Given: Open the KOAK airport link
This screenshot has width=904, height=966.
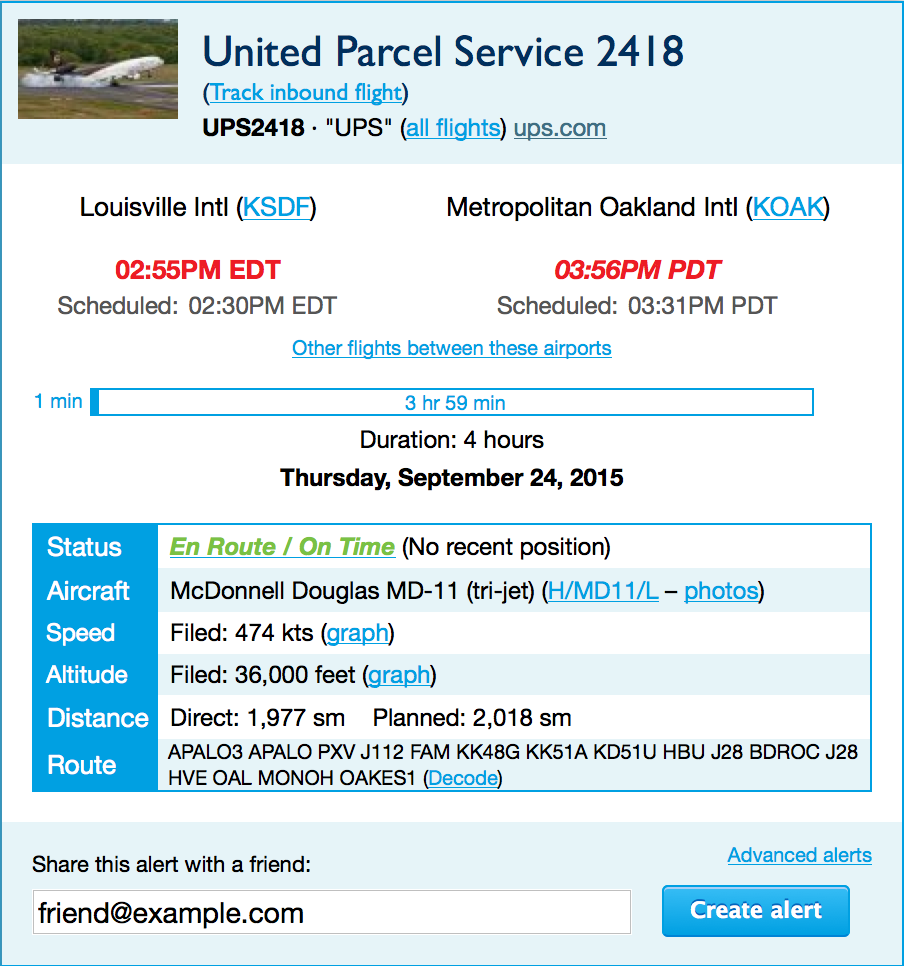Looking at the screenshot, I should click(788, 207).
